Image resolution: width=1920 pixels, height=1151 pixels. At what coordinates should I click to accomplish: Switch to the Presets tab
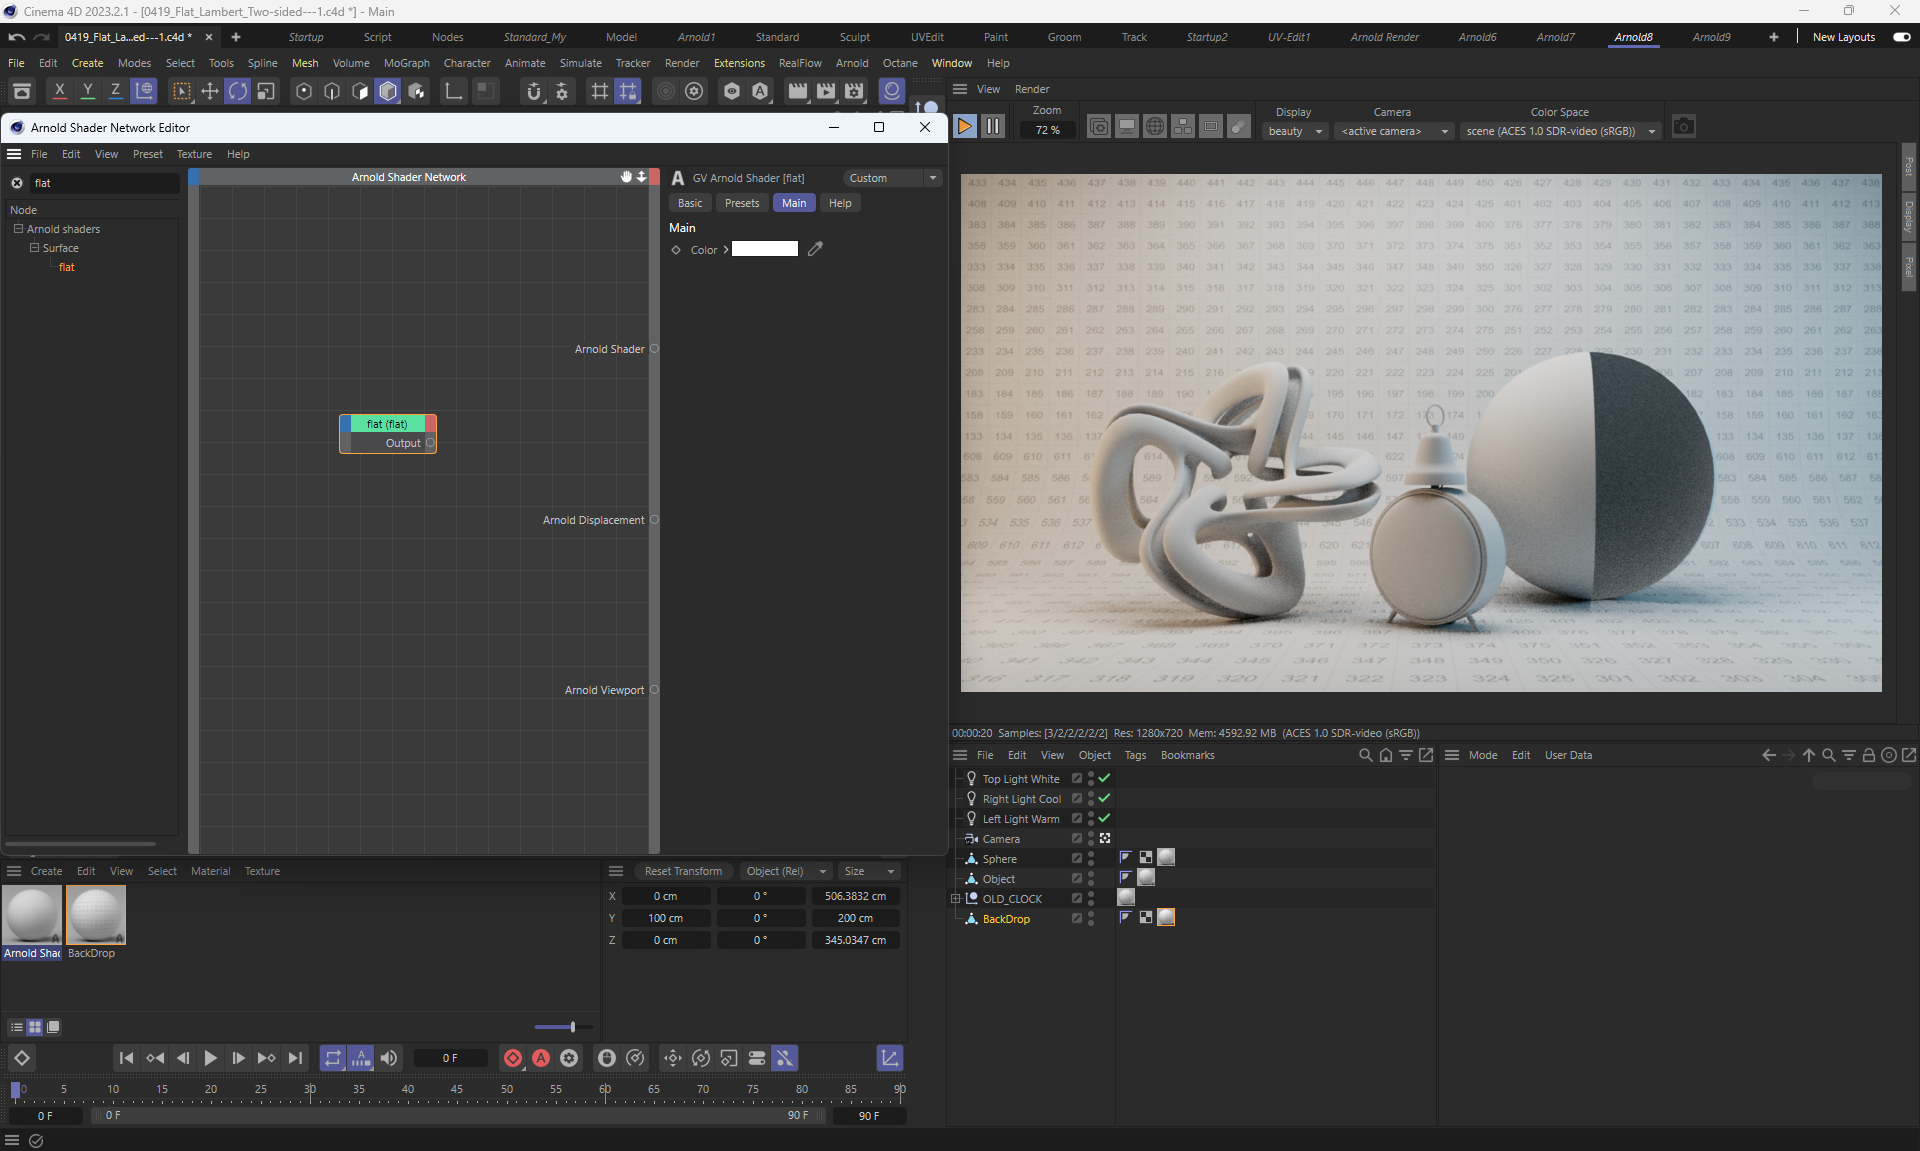click(741, 203)
